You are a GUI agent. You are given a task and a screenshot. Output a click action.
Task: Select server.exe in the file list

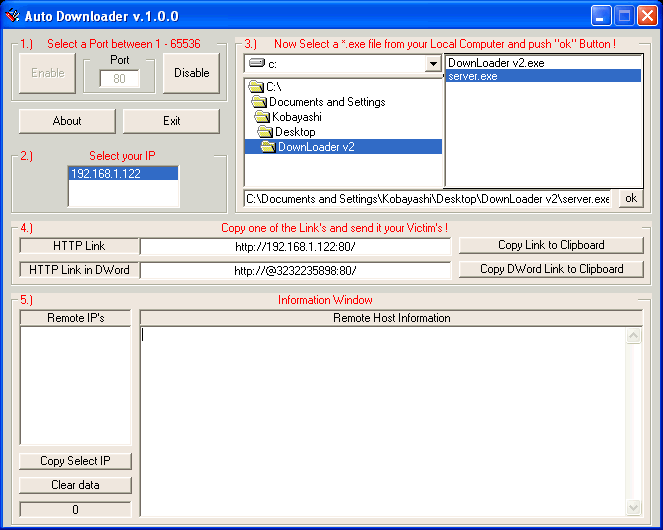click(x=473, y=76)
